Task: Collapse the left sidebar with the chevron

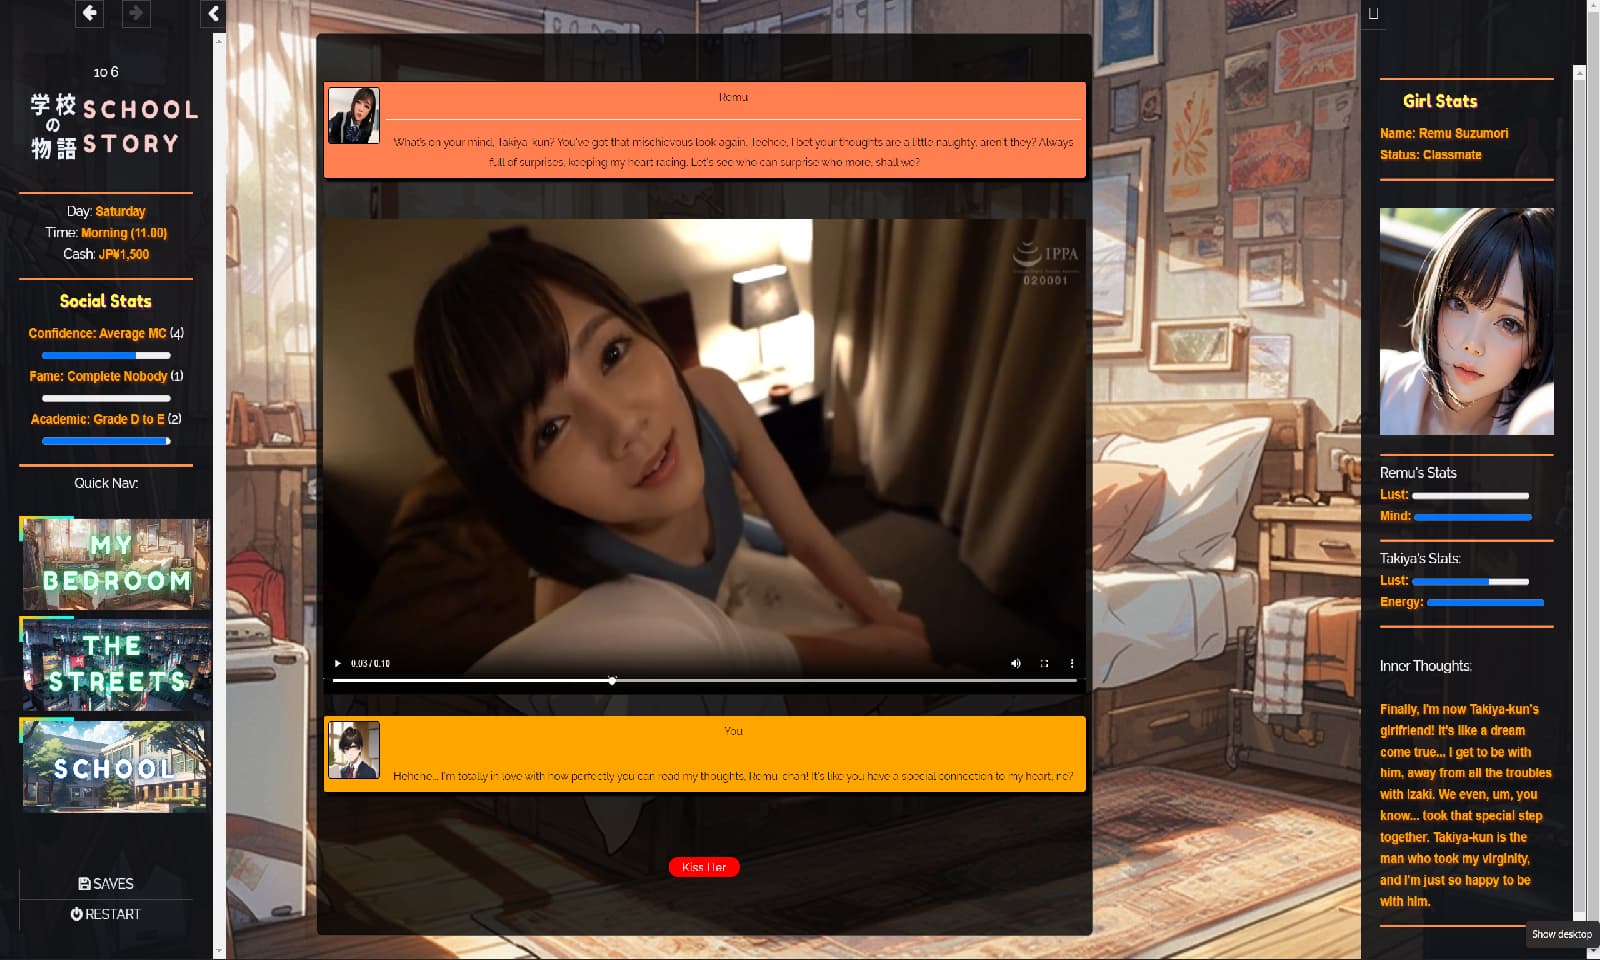Action: (x=213, y=14)
